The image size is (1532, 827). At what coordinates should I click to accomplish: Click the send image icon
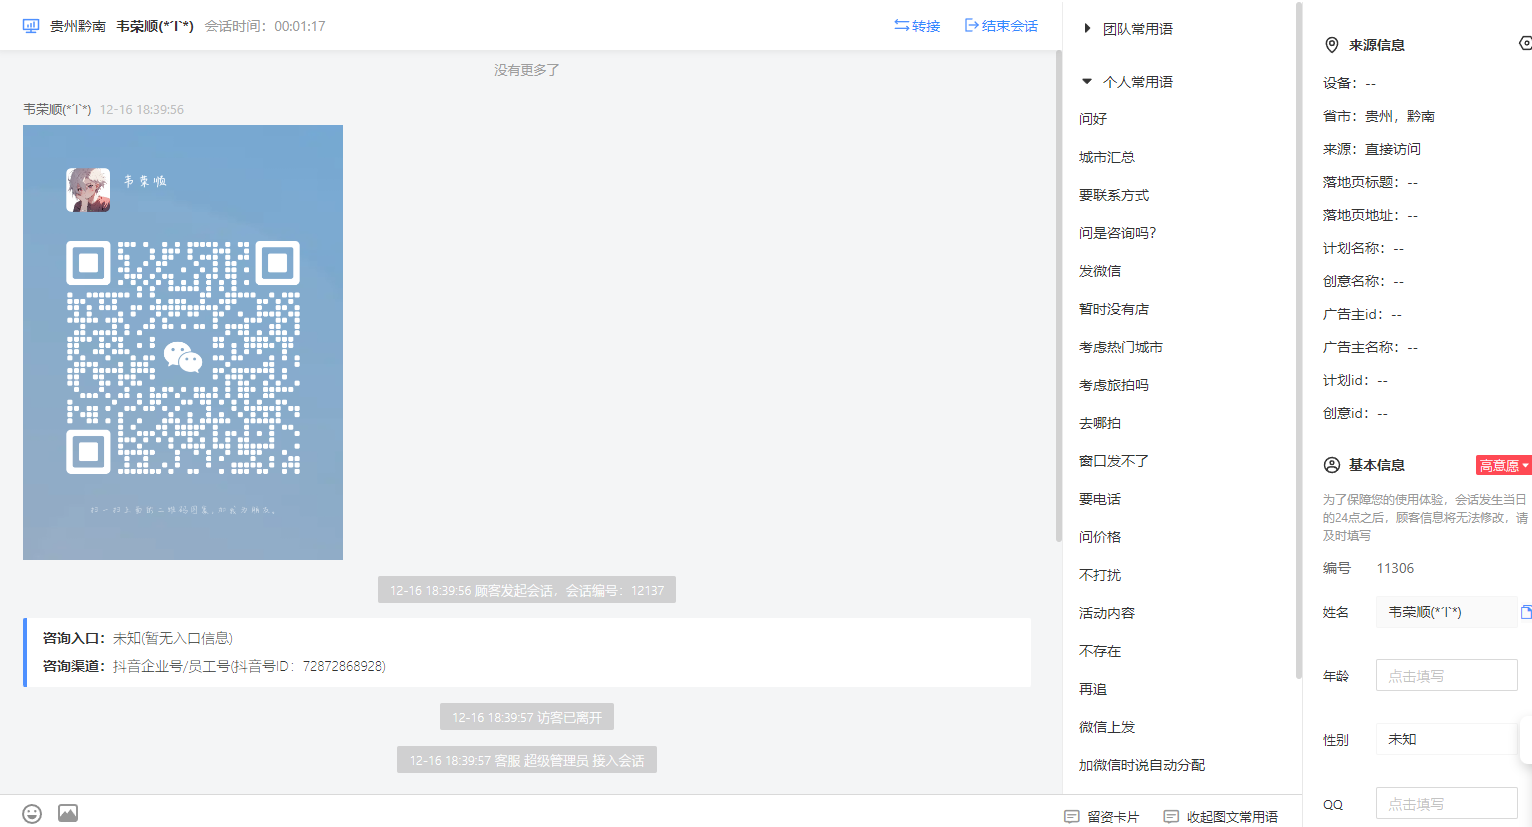coord(68,813)
